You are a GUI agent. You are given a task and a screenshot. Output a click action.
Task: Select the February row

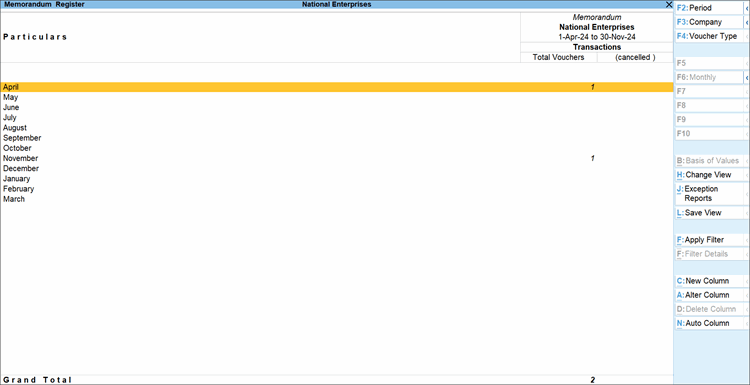(x=337, y=189)
